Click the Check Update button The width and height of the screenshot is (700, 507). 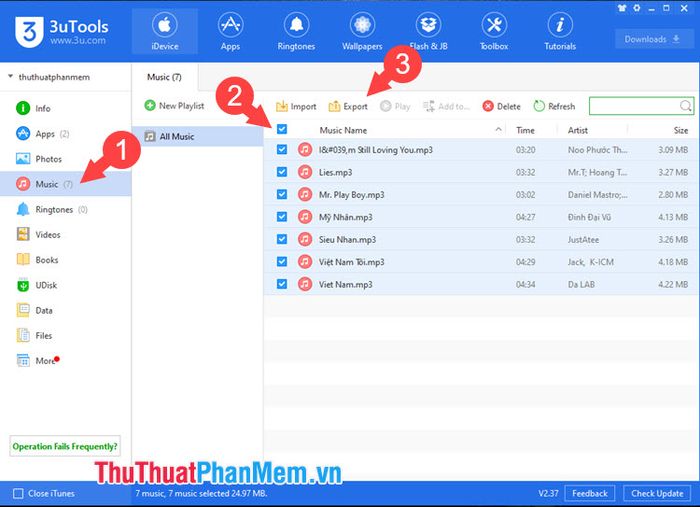click(657, 493)
